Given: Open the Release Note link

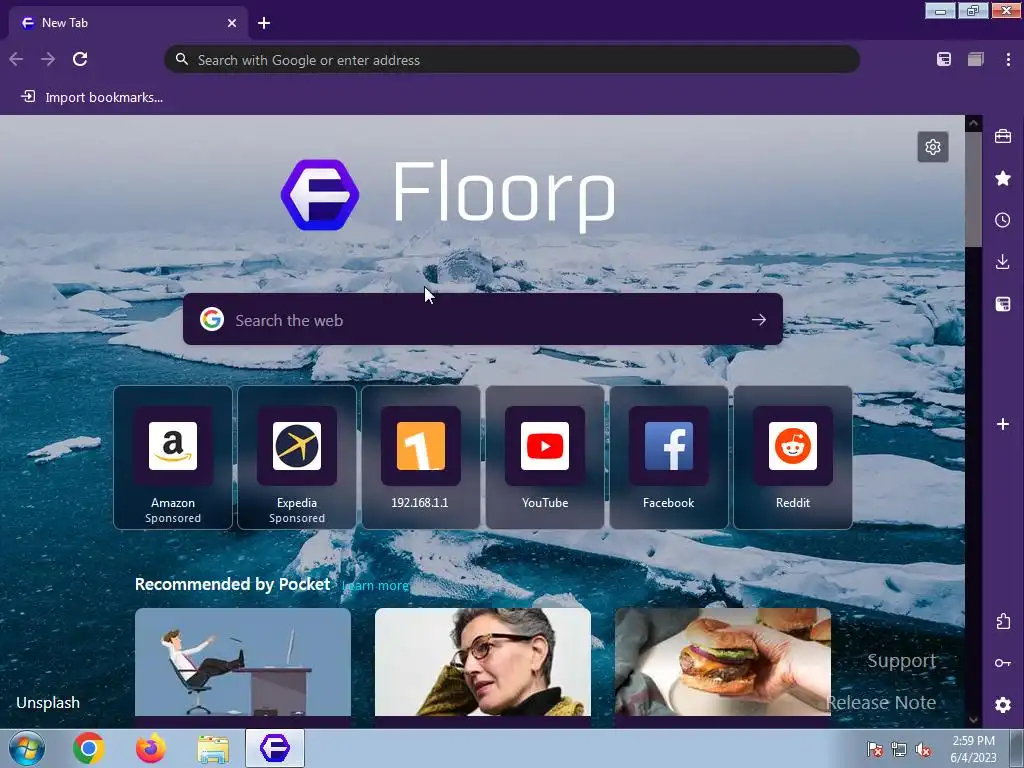Looking at the screenshot, I should pos(881,703).
